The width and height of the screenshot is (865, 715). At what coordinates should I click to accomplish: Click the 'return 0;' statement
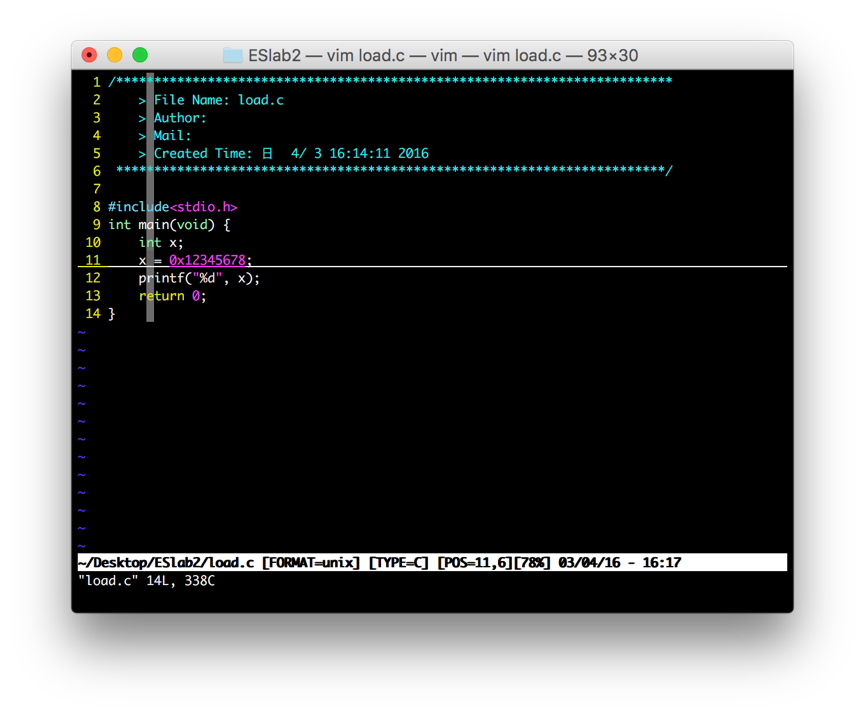click(x=173, y=296)
